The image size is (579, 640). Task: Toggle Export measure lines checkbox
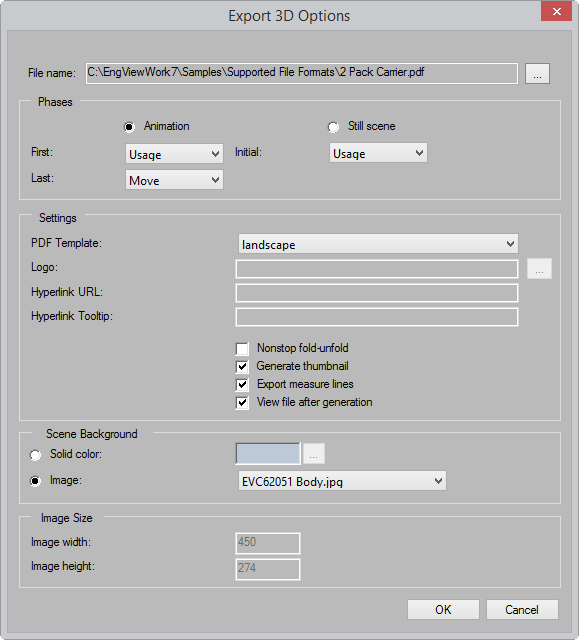tap(242, 384)
